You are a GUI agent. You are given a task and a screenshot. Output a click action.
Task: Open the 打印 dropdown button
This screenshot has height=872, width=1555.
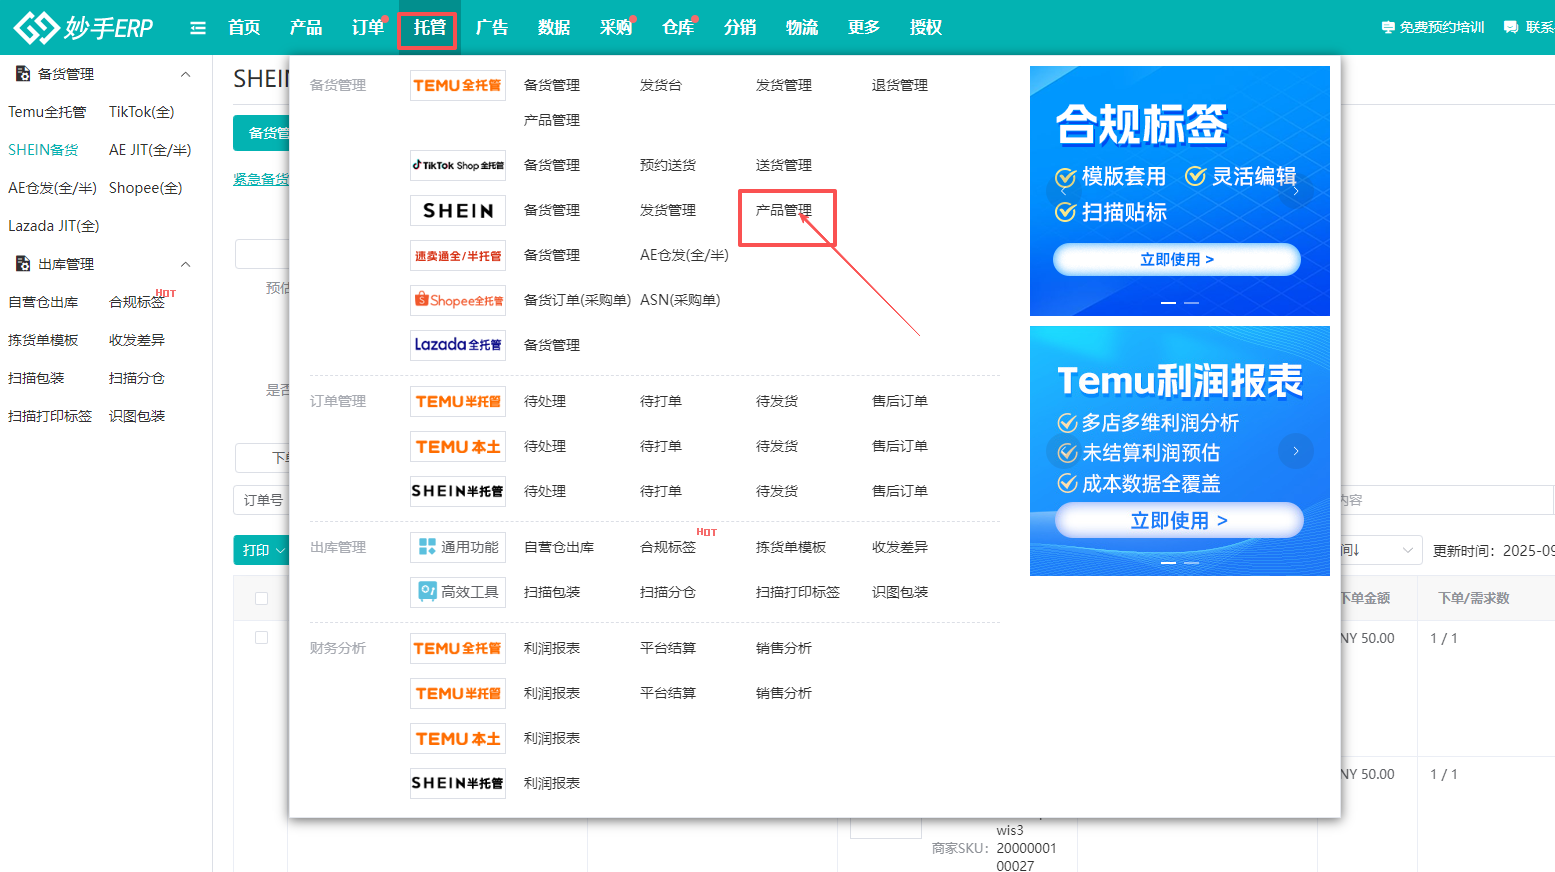(262, 550)
